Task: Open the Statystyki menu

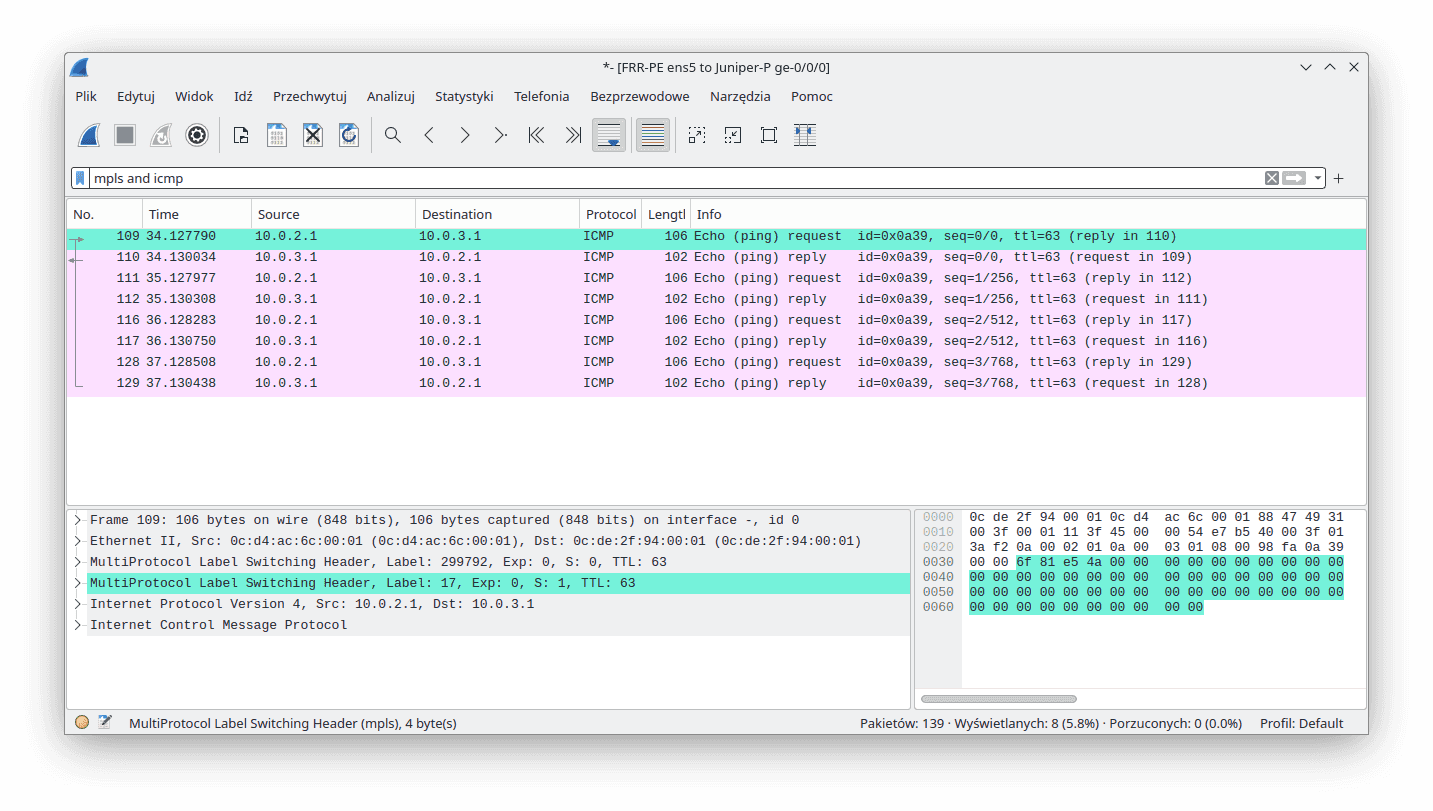Action: [x=464, y=96]
